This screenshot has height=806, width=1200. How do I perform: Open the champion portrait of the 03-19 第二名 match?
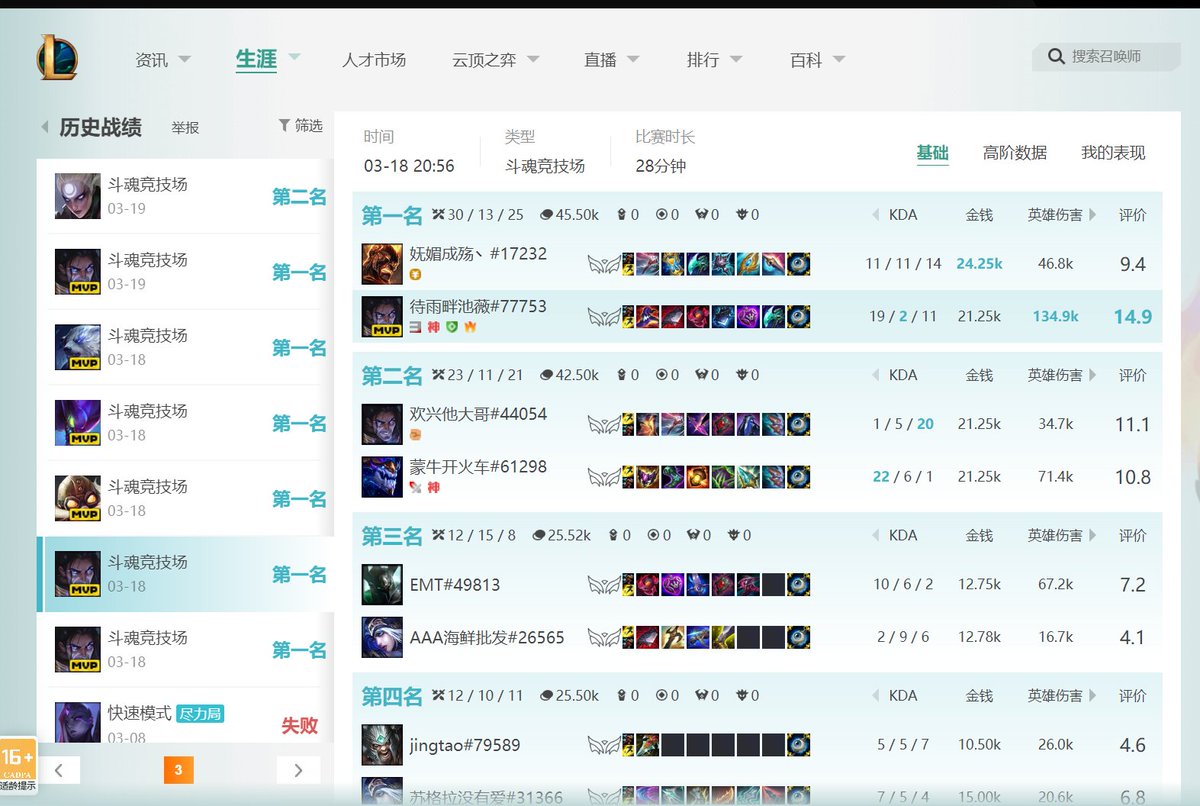[x=78, y=196]
